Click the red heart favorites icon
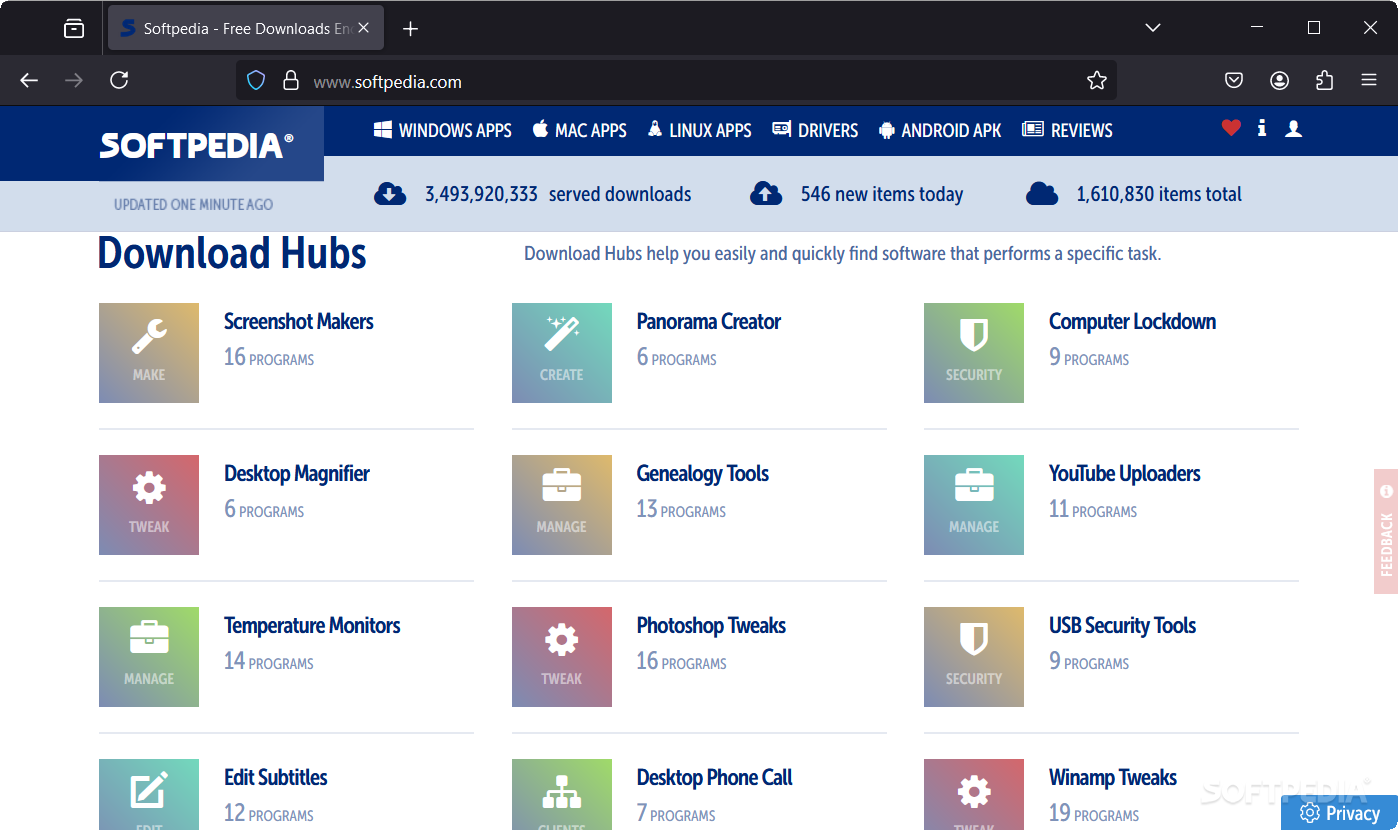The image size is (1398, 830). (x=1231, y=128)
